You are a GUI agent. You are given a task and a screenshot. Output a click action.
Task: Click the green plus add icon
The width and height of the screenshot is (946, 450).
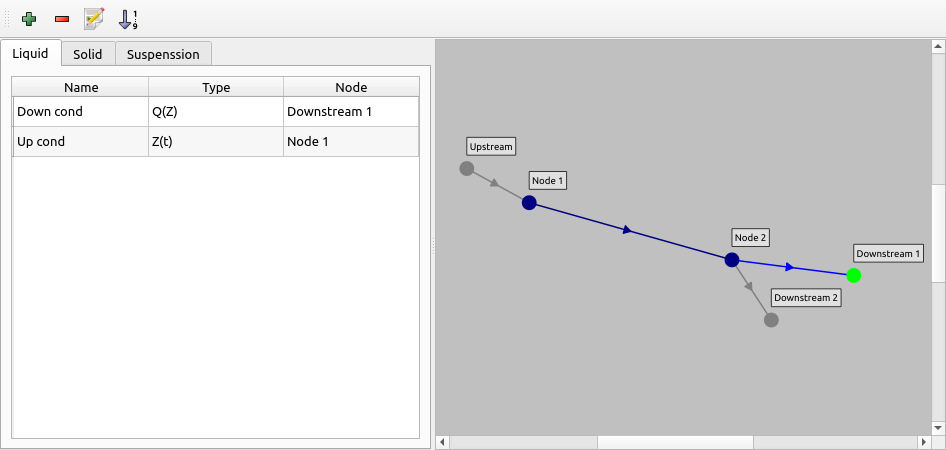(29, 18)
